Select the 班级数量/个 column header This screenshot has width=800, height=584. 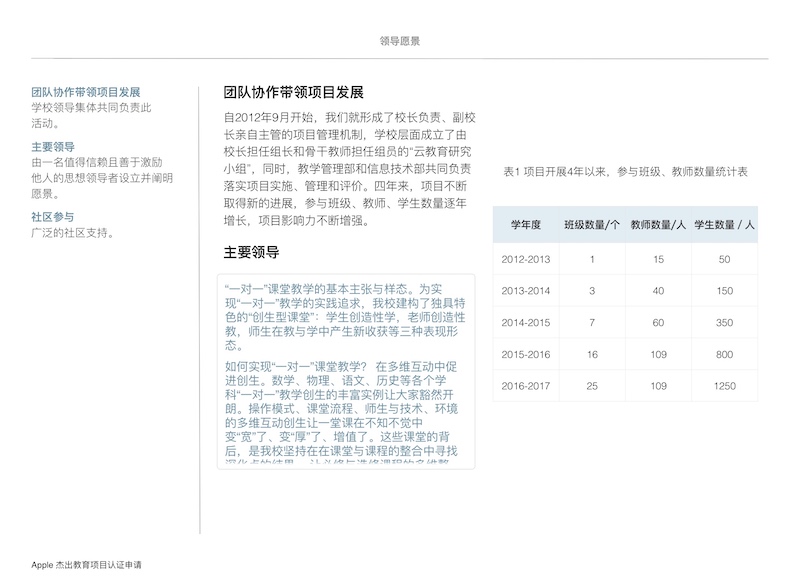[592, 225]
